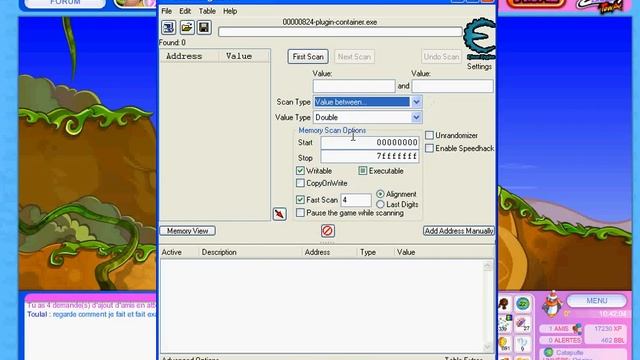Screen dimensions: 640x360
Task: Click the Active column header in address table
Action: (171, 252)
